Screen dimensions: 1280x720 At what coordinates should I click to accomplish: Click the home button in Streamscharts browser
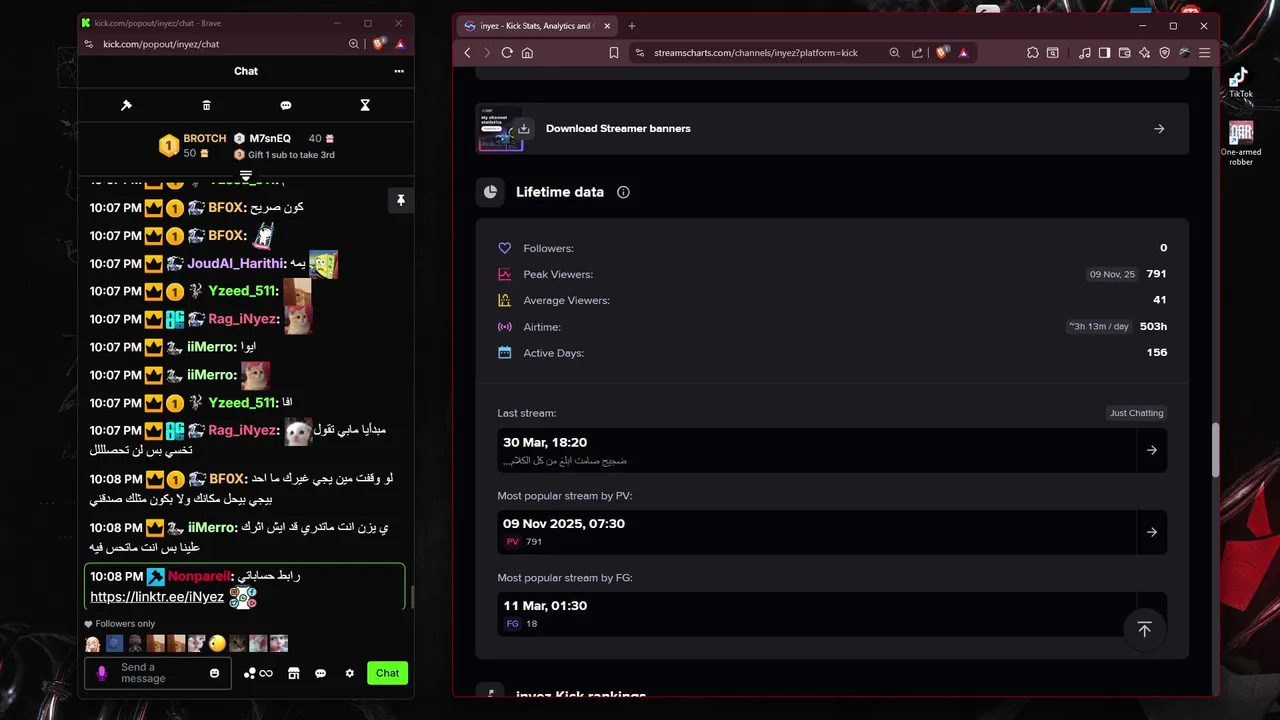click(x=527, y=53)
